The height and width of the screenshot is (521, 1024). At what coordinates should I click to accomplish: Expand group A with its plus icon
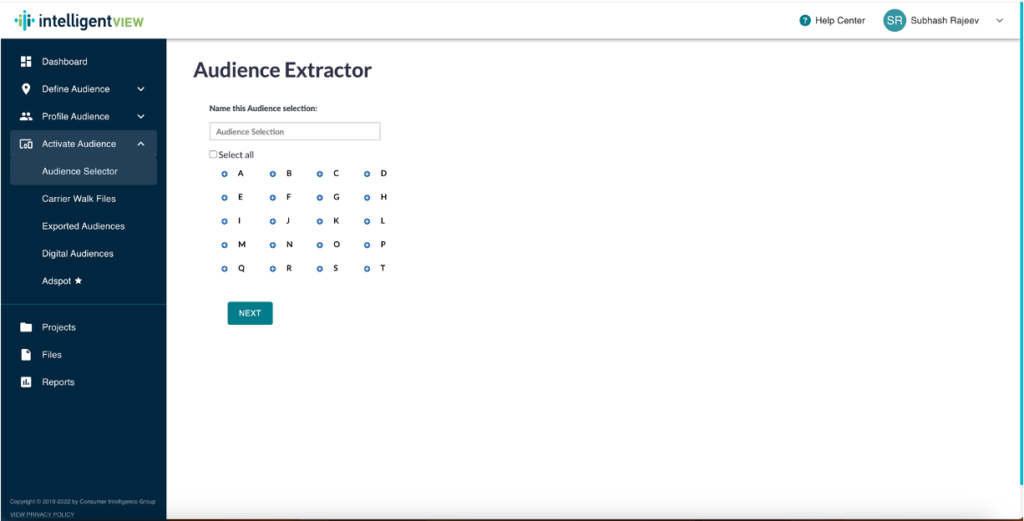coord(224,174)
